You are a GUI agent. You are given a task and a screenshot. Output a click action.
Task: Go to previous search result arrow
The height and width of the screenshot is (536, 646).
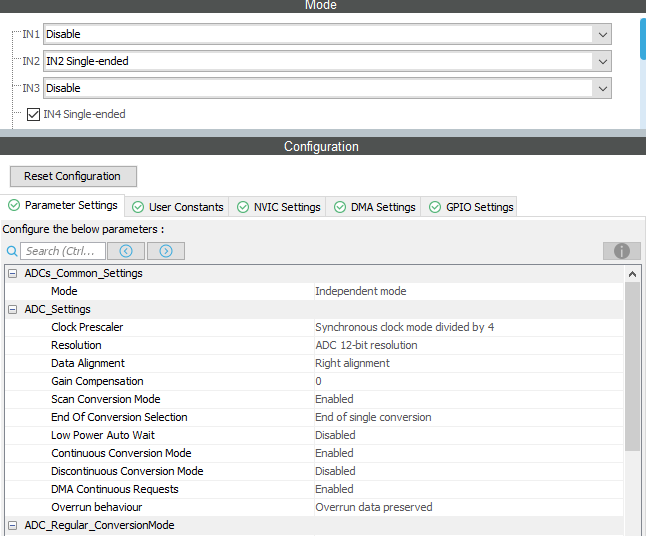(x=126, y=251)
